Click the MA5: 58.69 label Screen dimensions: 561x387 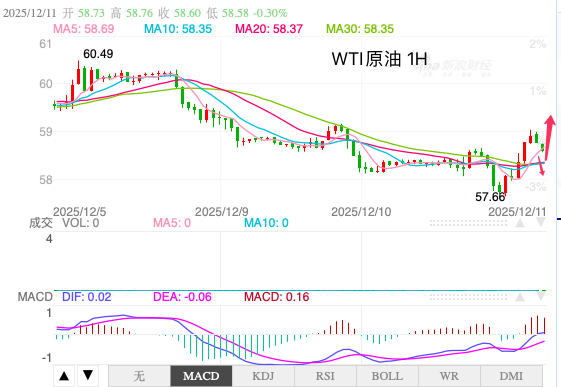pyautogui.click(x=84, y=29)
